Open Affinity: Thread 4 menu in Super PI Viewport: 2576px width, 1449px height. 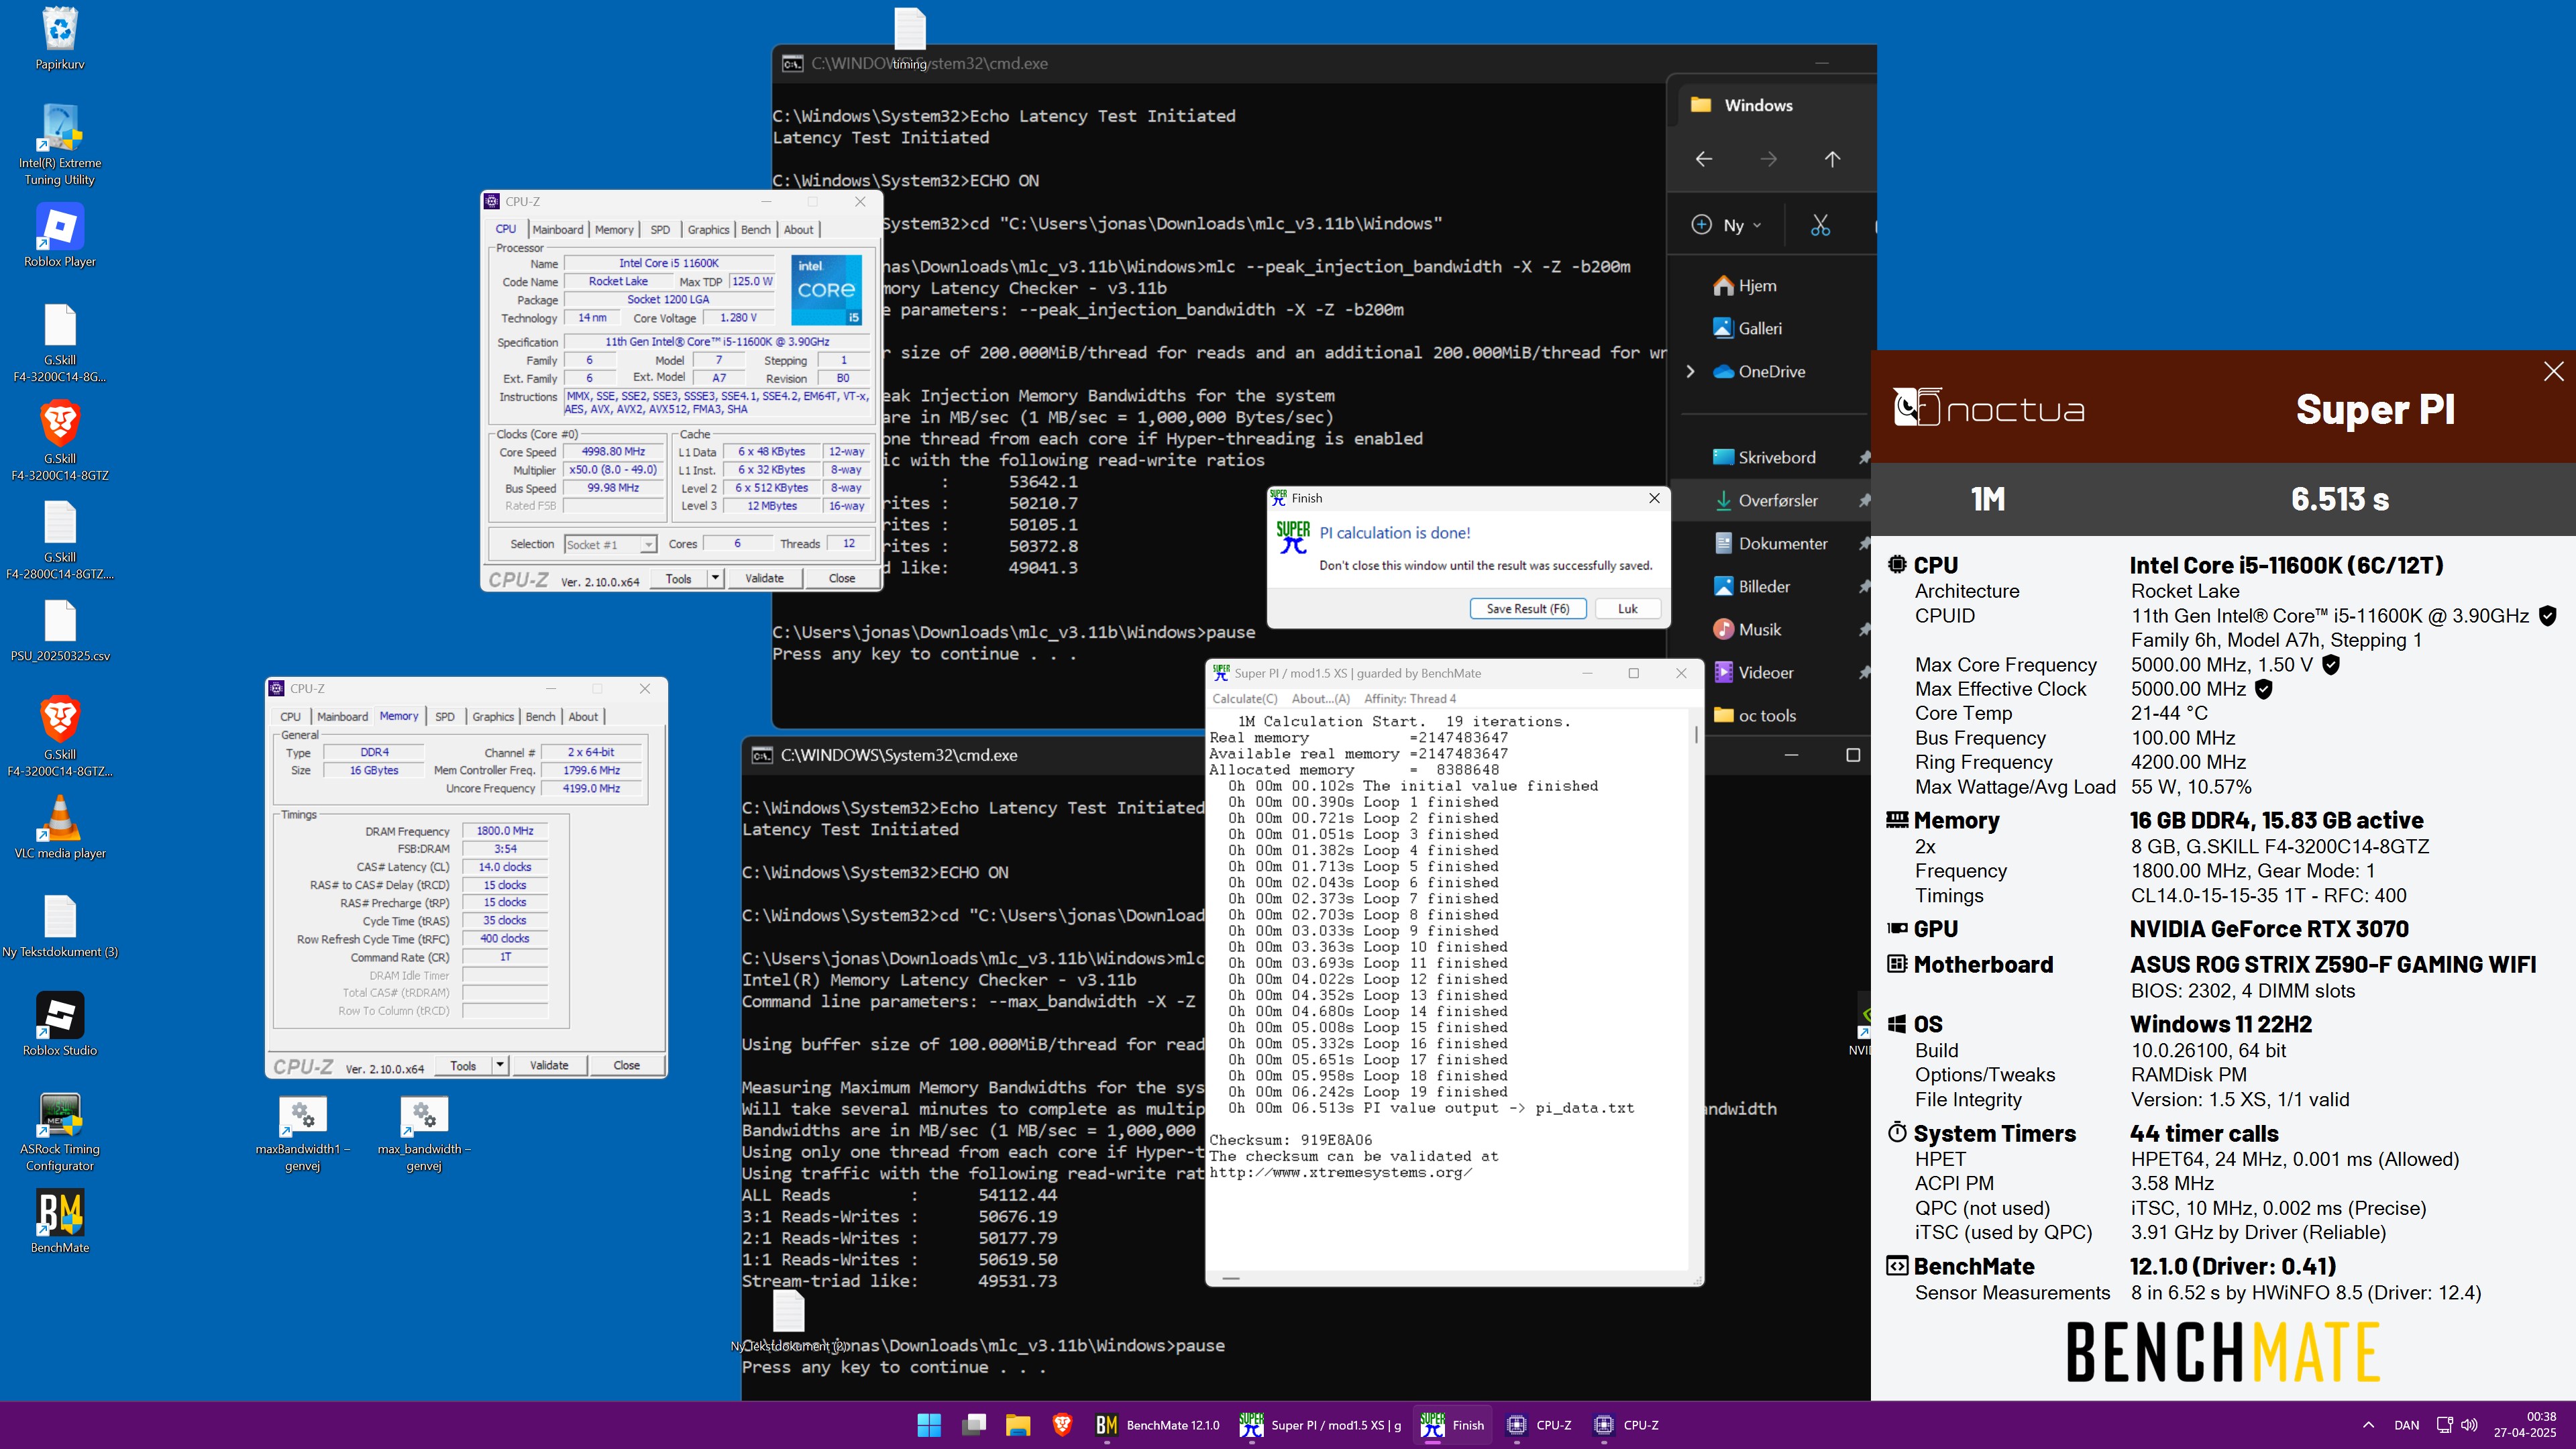click(1410, 699)
